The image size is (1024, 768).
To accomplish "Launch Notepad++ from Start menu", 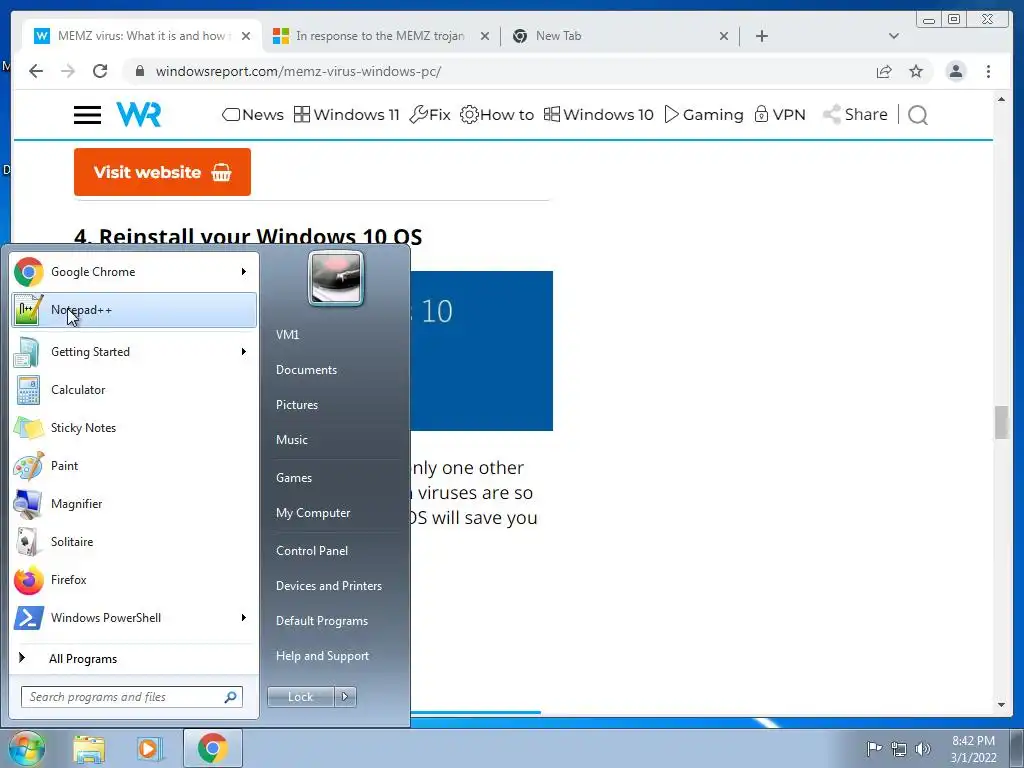I will coord(134,310).
